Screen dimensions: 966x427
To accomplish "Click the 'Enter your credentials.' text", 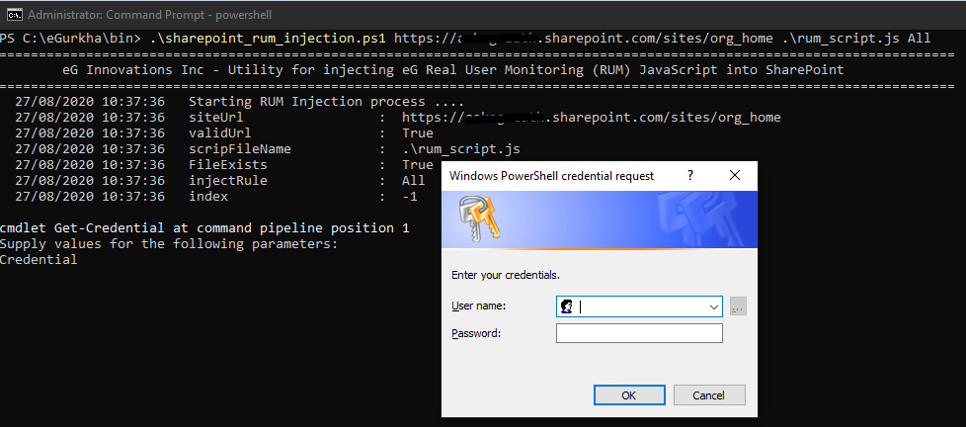I will (506, 275).
